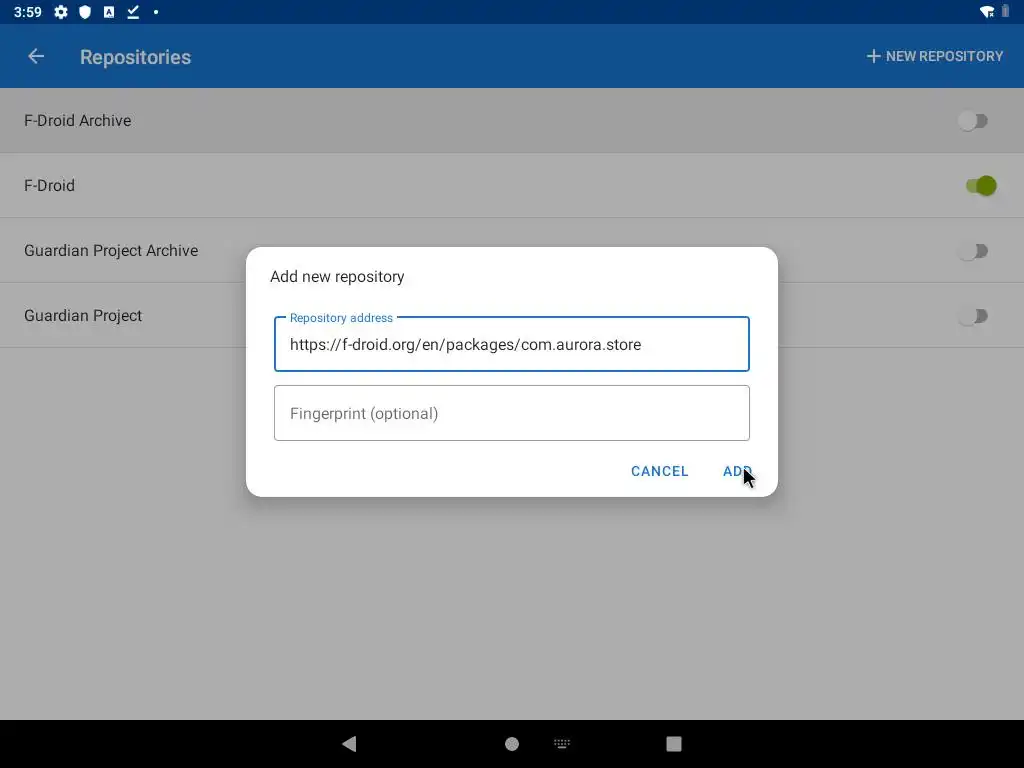Screen dimensions: 1024x768
Task: Tap the shield icon in status bar
Action: point(85,12)
